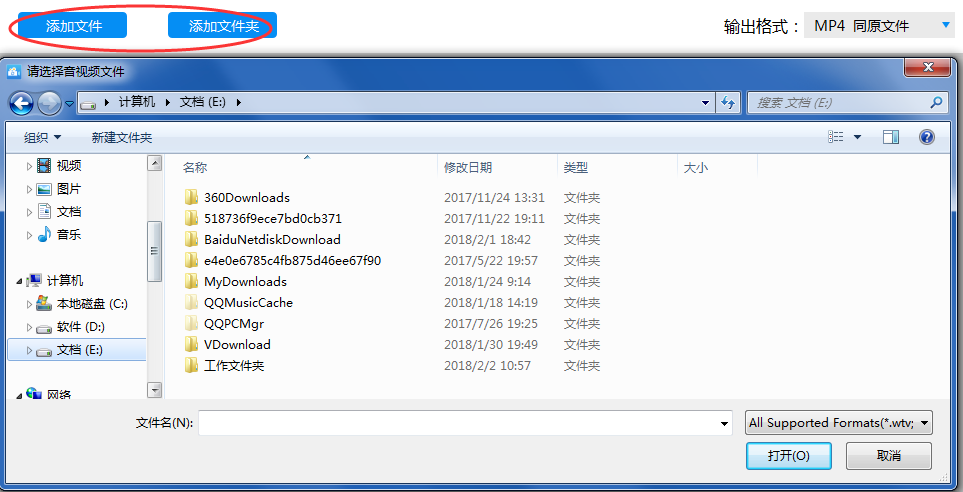
Task: Open the view options dropdown arrow
Action: click(857, 137)
